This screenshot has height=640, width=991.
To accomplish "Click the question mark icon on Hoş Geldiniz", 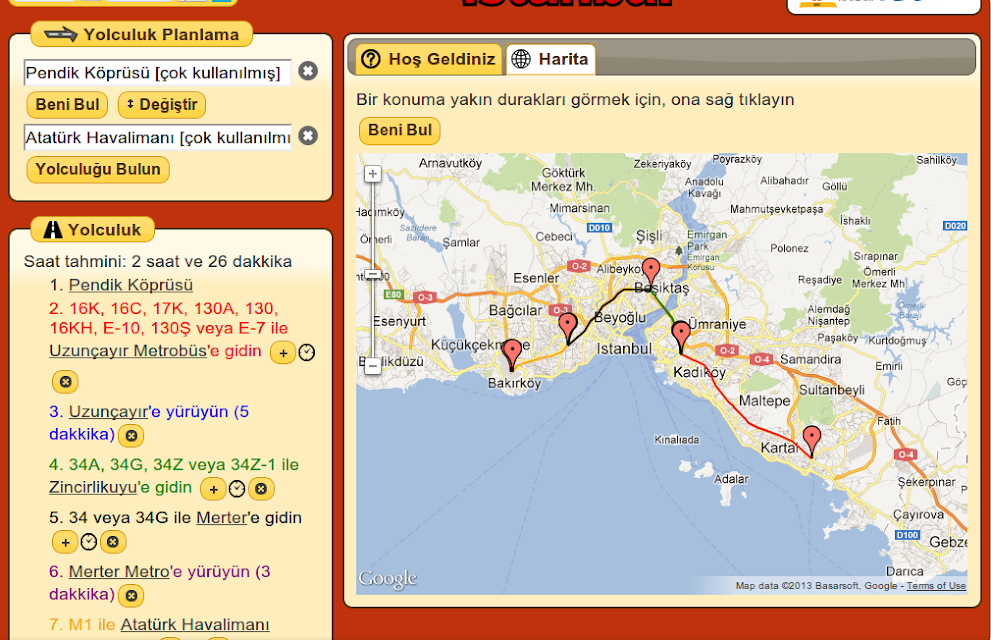I will [x=371, y=59].
